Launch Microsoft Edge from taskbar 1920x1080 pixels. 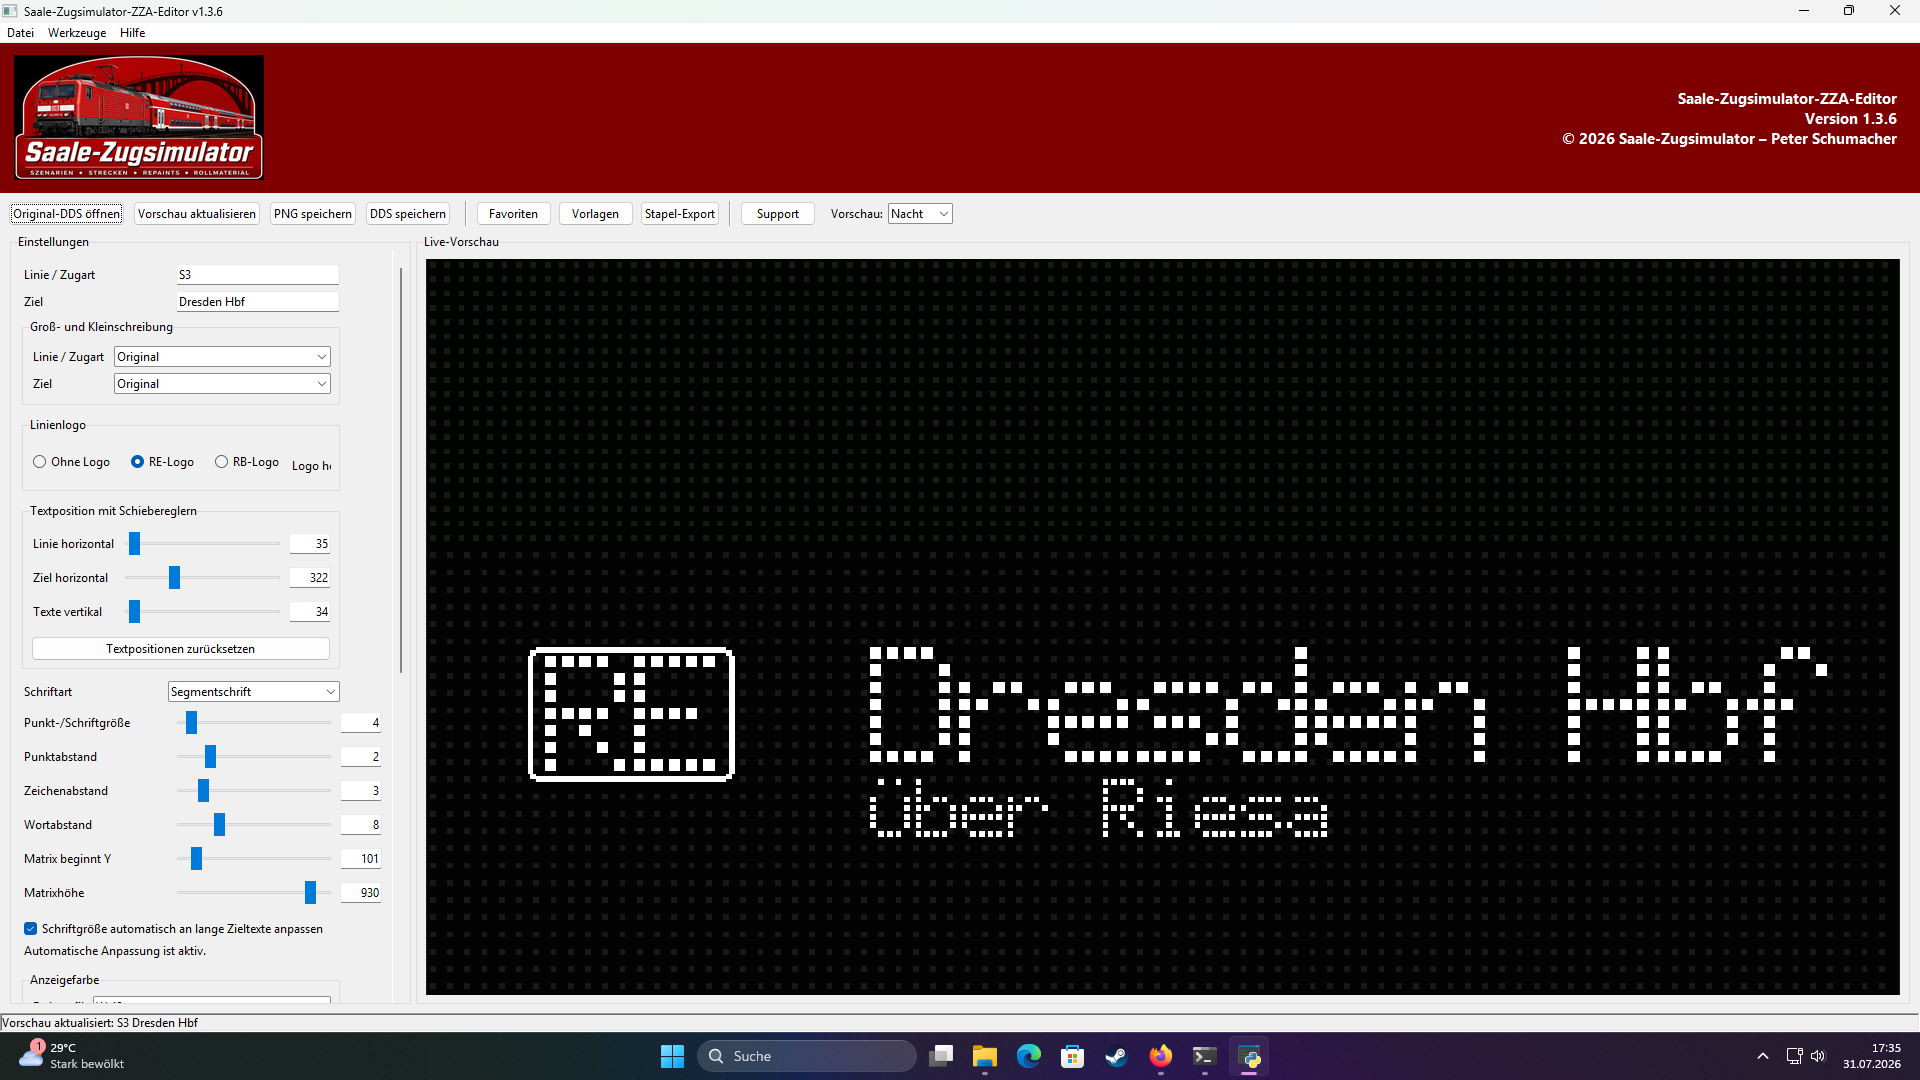(x=1029, y=1056)
